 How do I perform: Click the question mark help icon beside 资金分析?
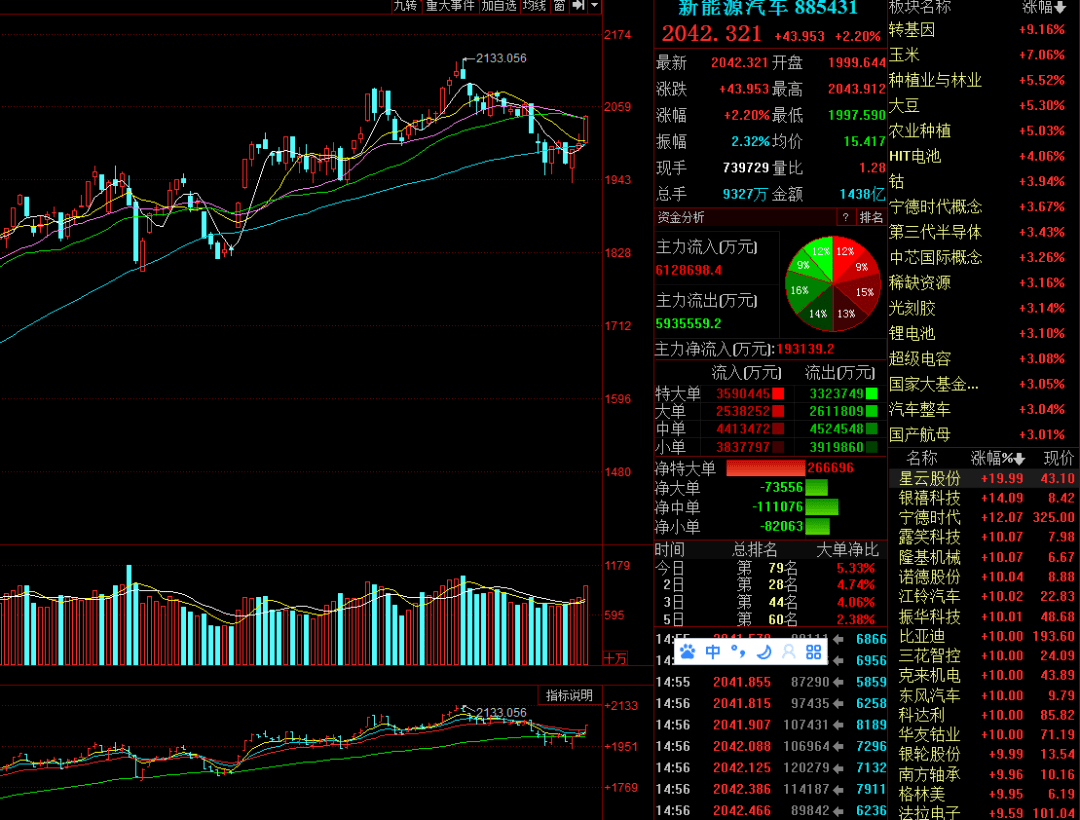click(x=846, y=217)
